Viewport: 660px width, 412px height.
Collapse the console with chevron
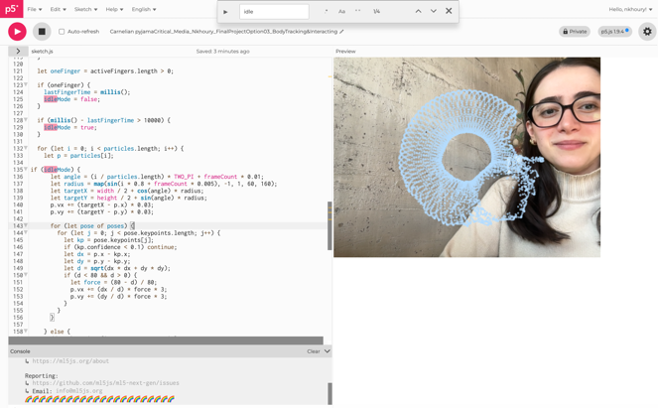(x=327, y=351)
